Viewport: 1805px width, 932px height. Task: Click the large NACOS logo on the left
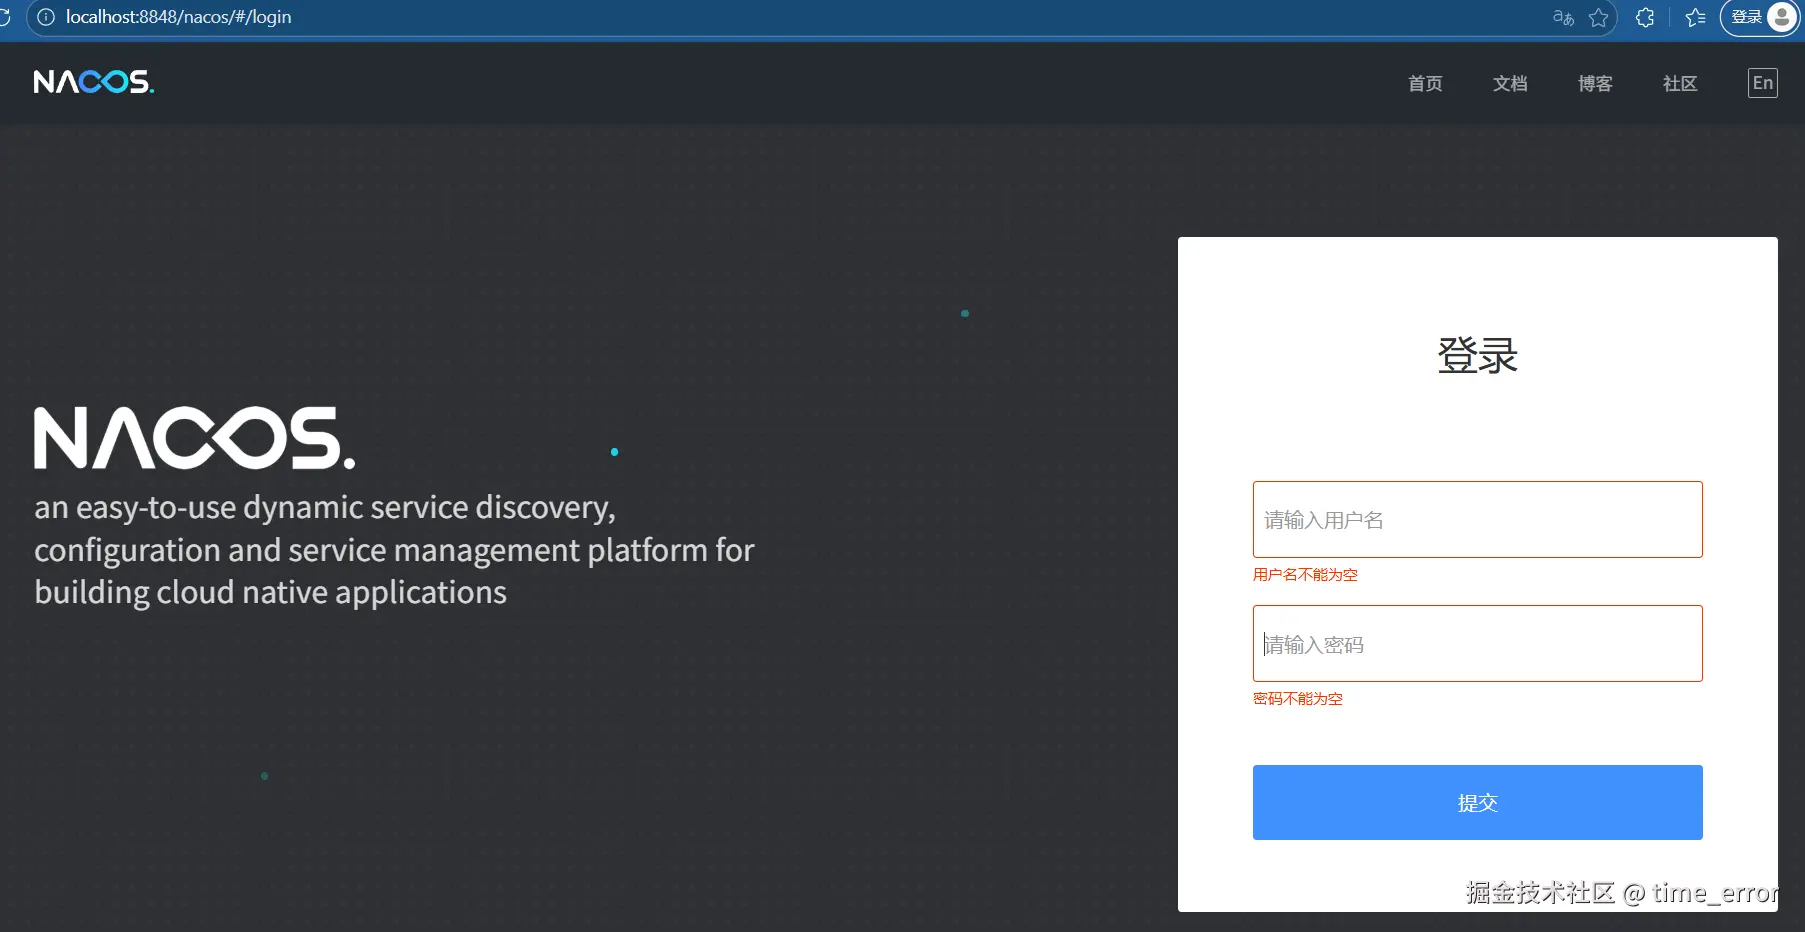(194, 438)
